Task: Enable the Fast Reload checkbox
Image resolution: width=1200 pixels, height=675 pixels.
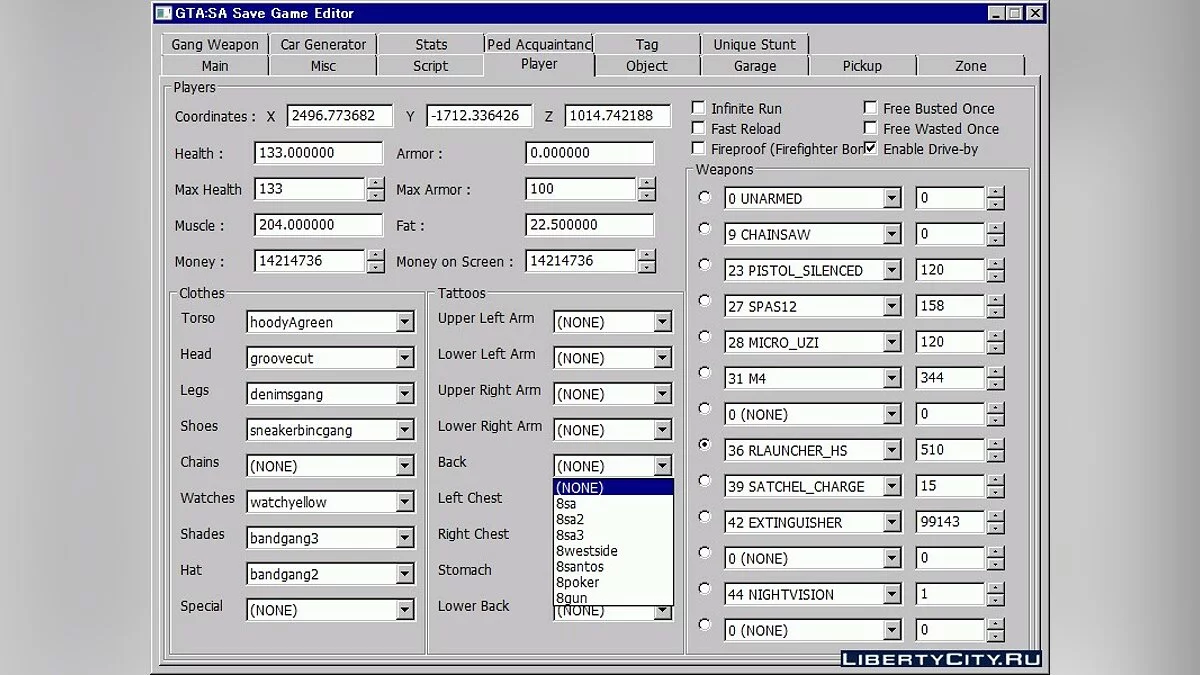Action: tap(698, 128)
